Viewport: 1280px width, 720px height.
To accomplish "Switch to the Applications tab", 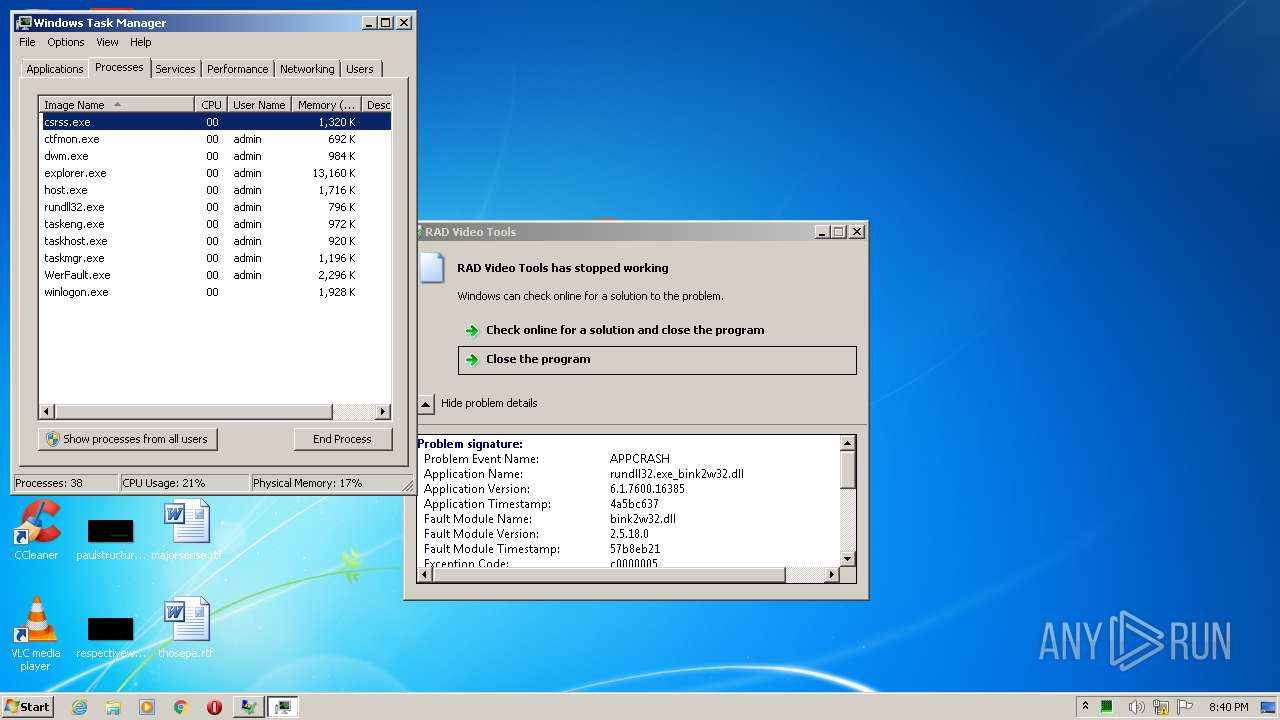I will 55,69.
